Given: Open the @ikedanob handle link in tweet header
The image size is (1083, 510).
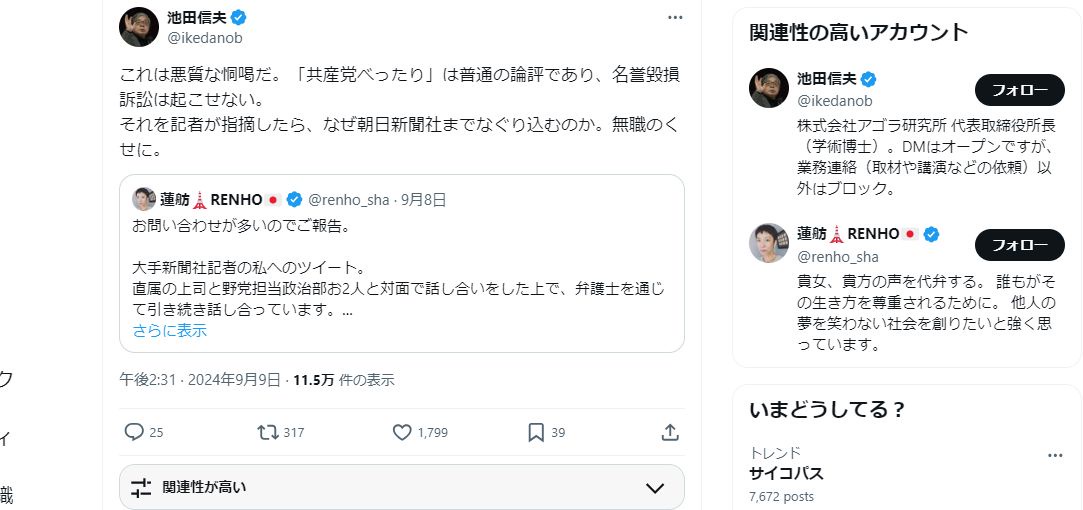Looking at the screenshot, I should click(206, 38).
